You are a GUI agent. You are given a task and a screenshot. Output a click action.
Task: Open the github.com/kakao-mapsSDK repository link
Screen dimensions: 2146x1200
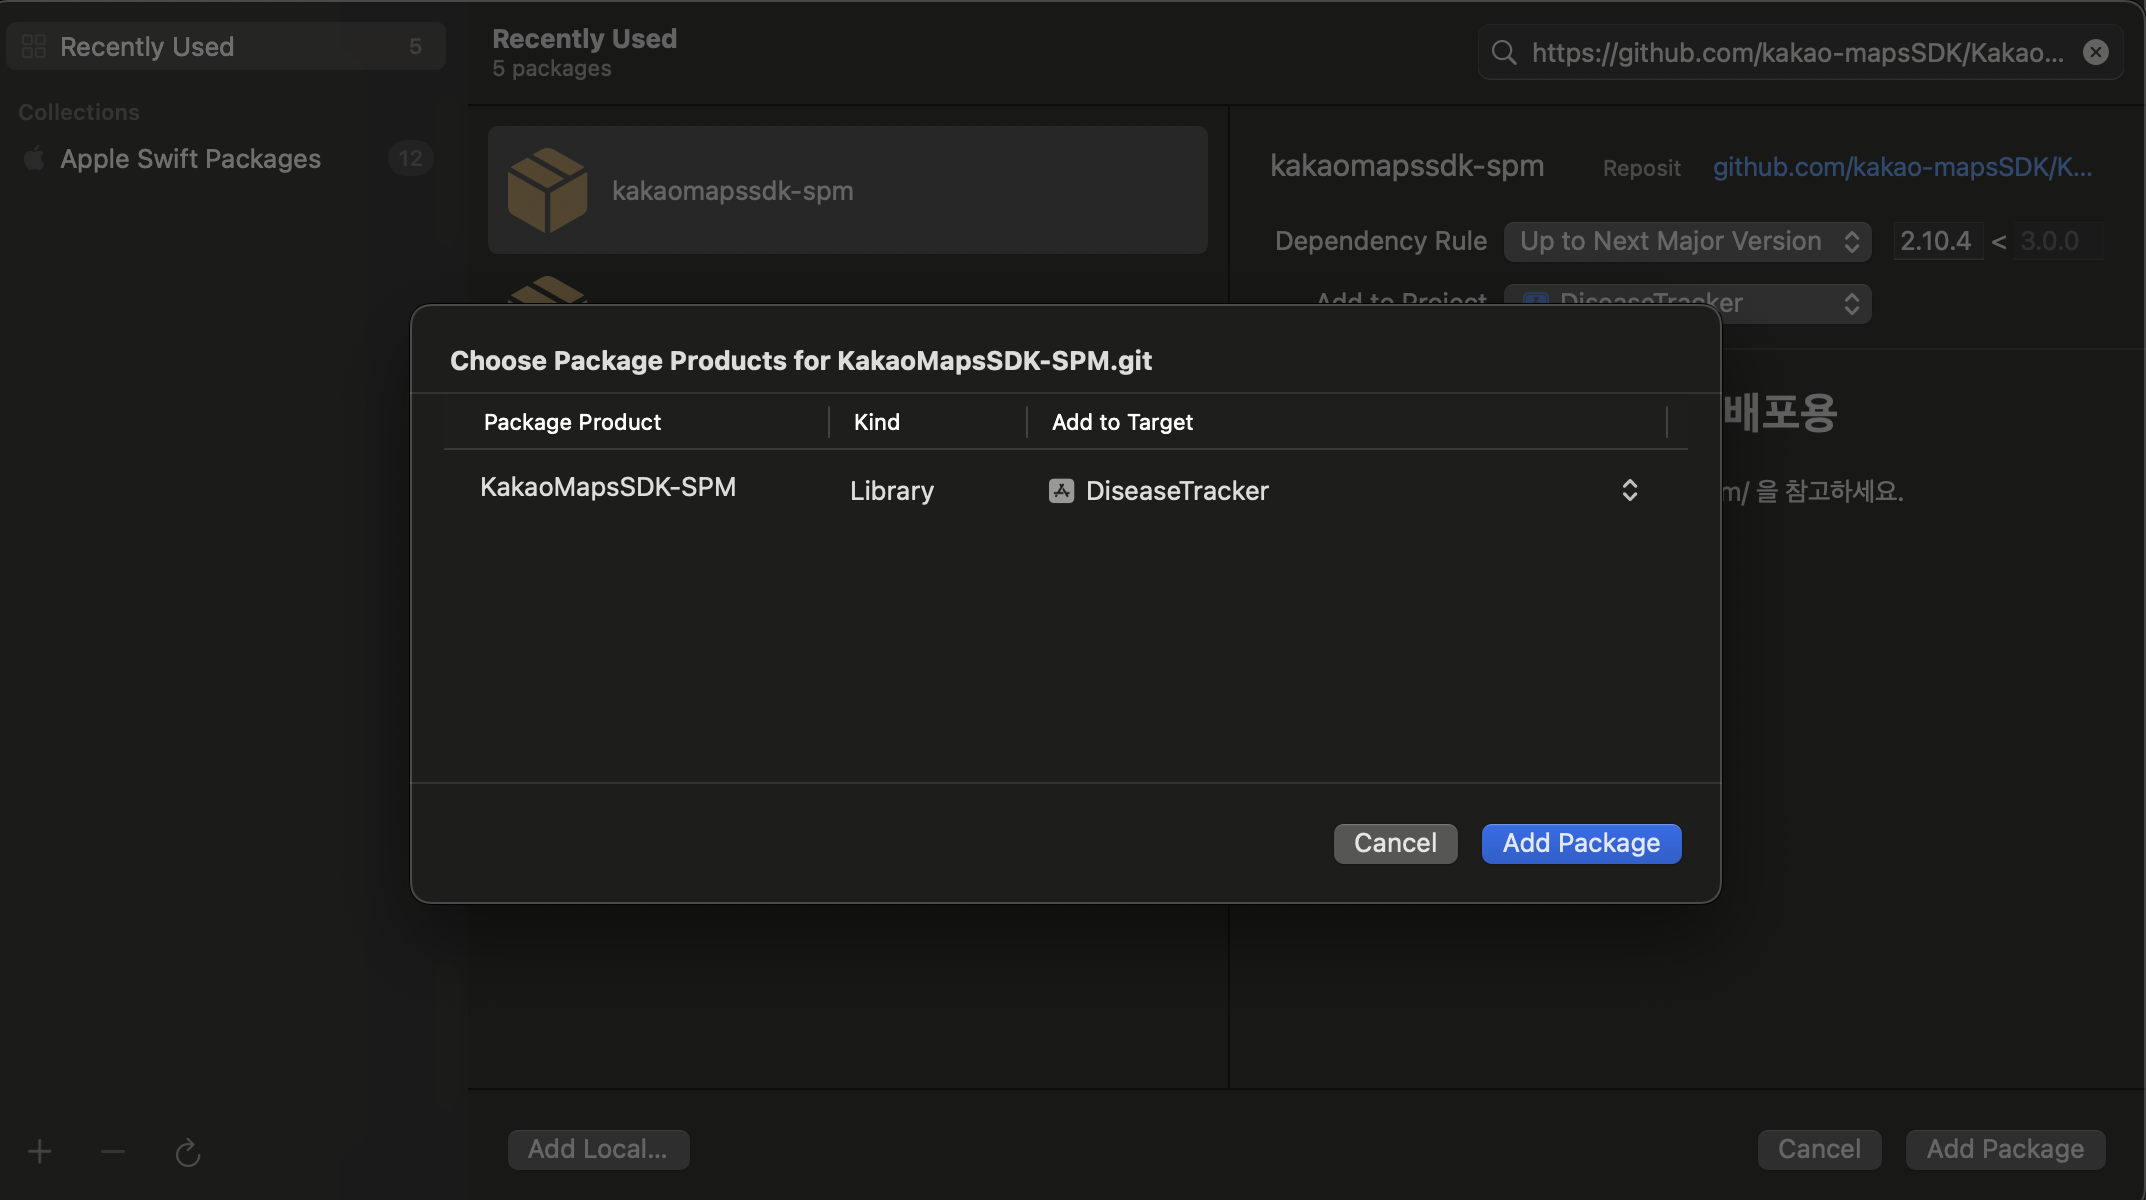point(1902,167)
